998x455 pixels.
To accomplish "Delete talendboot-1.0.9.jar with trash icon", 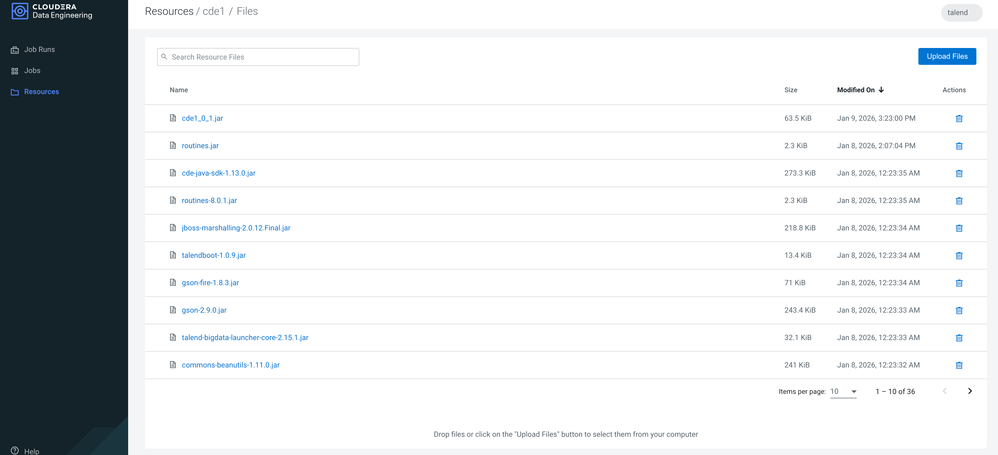I will click(959, 255).
